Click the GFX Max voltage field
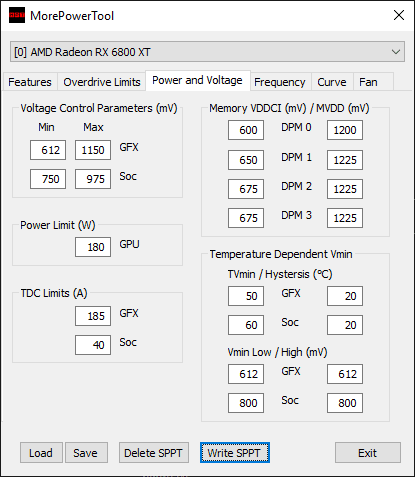Viewport: 415px width, 477px height. [93, 150]
